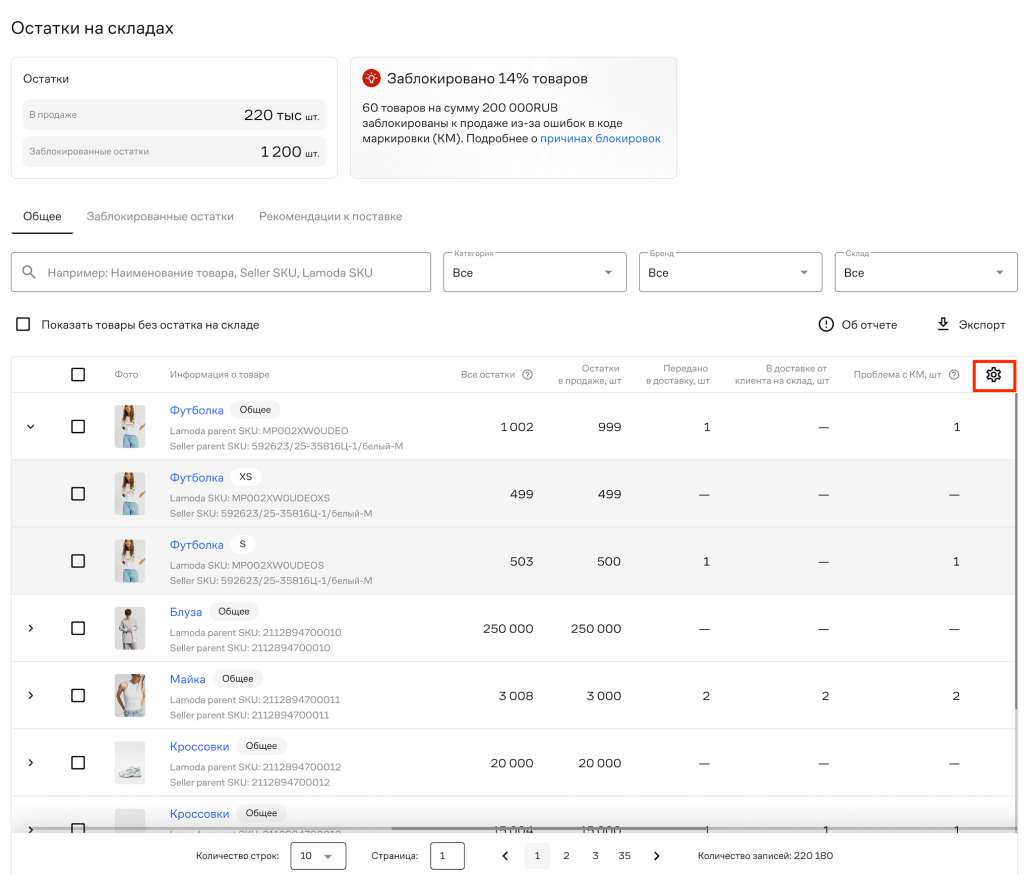Enable Показать товары без остатка на складе

click(24, 325)
